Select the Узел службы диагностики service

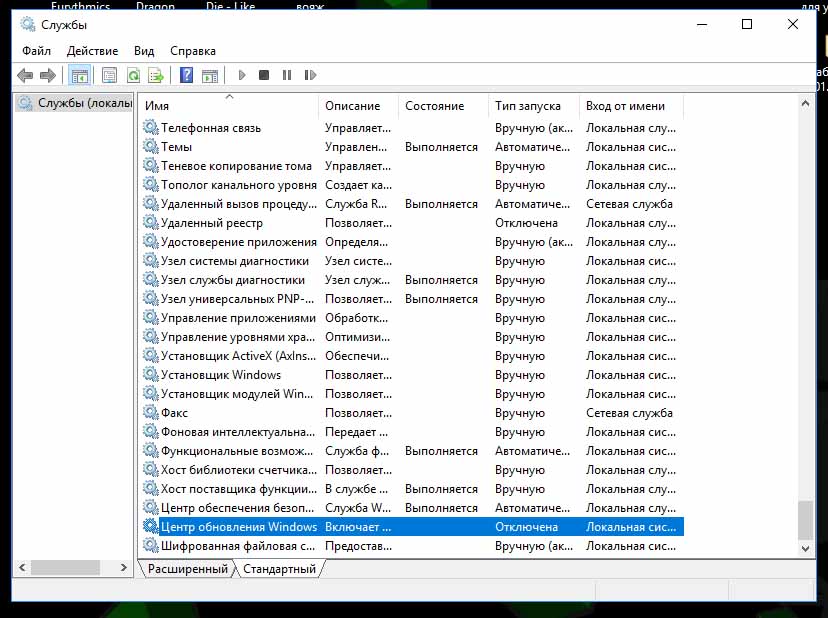click(x=413, y=280)
